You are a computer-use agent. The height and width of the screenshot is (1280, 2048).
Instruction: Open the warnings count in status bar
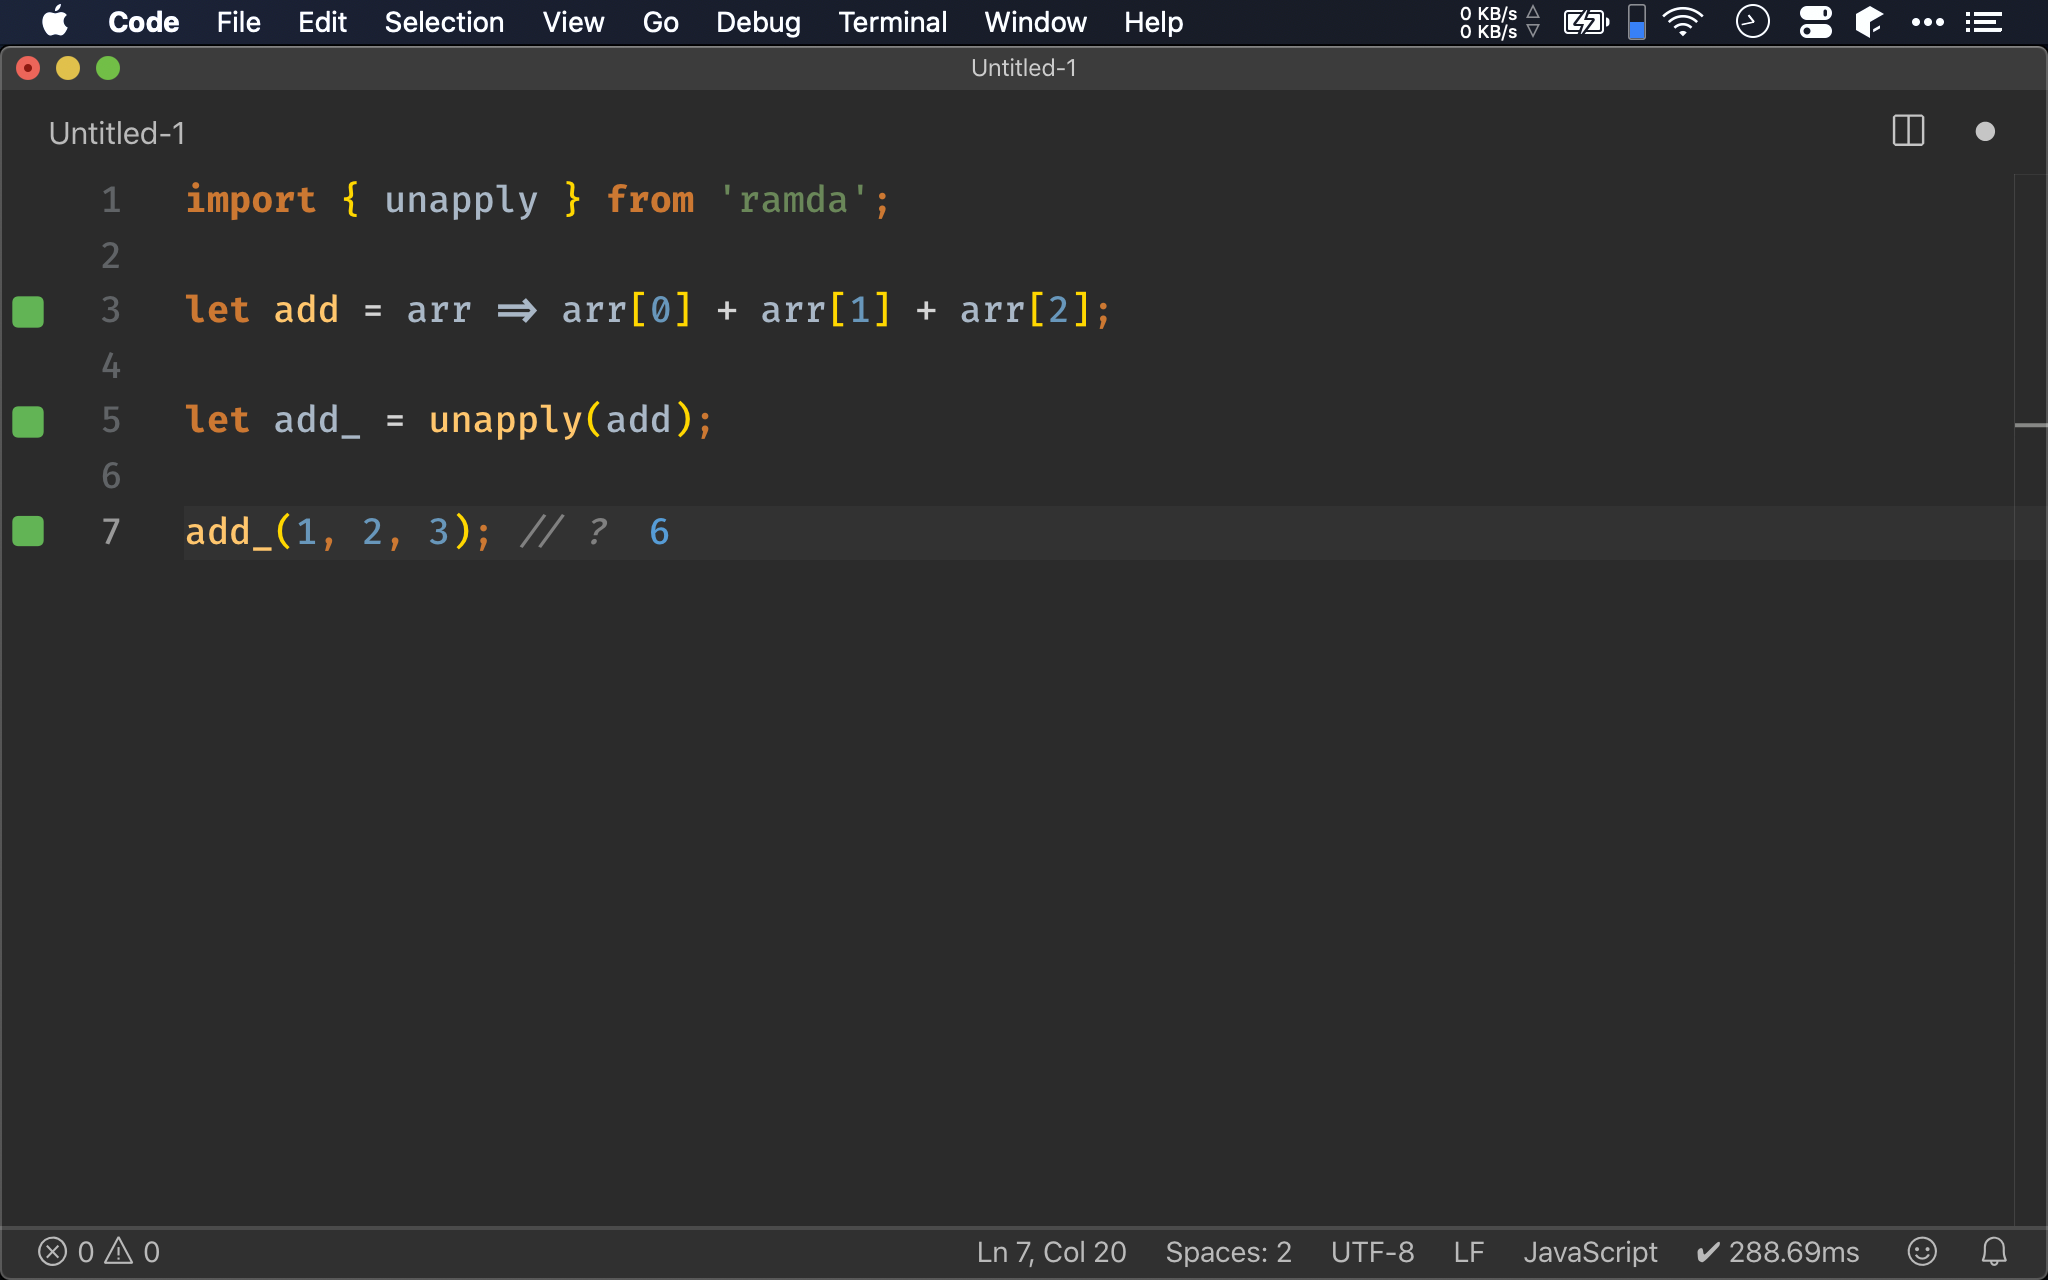coord(132,1252)
